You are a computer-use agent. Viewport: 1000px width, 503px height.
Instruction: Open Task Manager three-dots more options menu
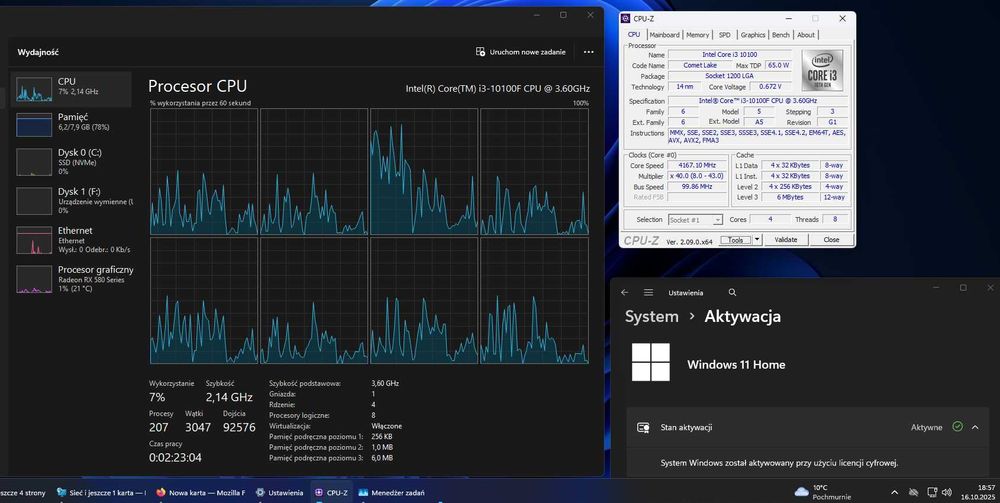pos(588,52)
